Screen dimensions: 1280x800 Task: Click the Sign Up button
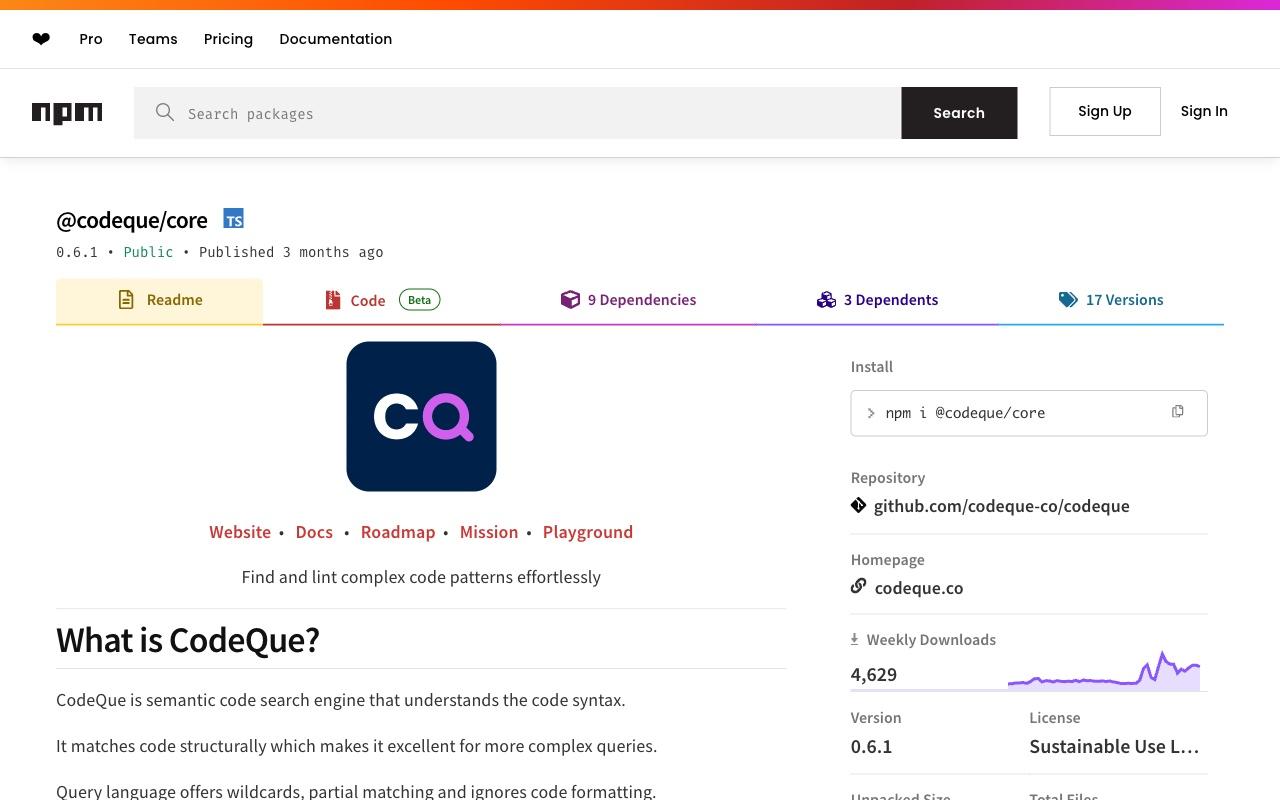(x=1105, y=111)
